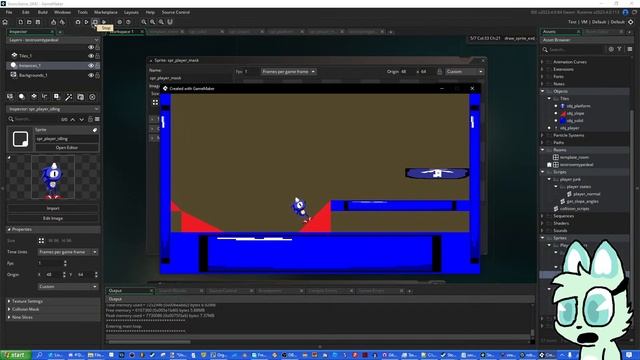Image resolution: width=640 pixels, height=360 pixels.
Task: Click the user account icon top right
Action: tap(625, 12)
